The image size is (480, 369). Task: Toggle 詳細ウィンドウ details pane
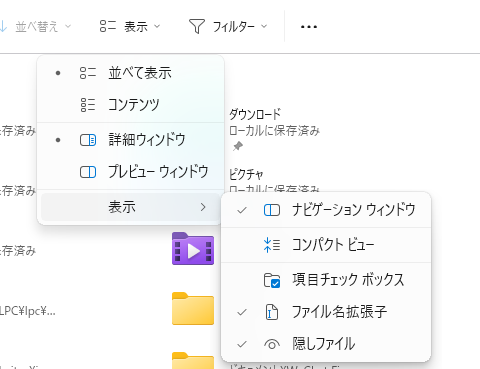click(x=130, y=140)
